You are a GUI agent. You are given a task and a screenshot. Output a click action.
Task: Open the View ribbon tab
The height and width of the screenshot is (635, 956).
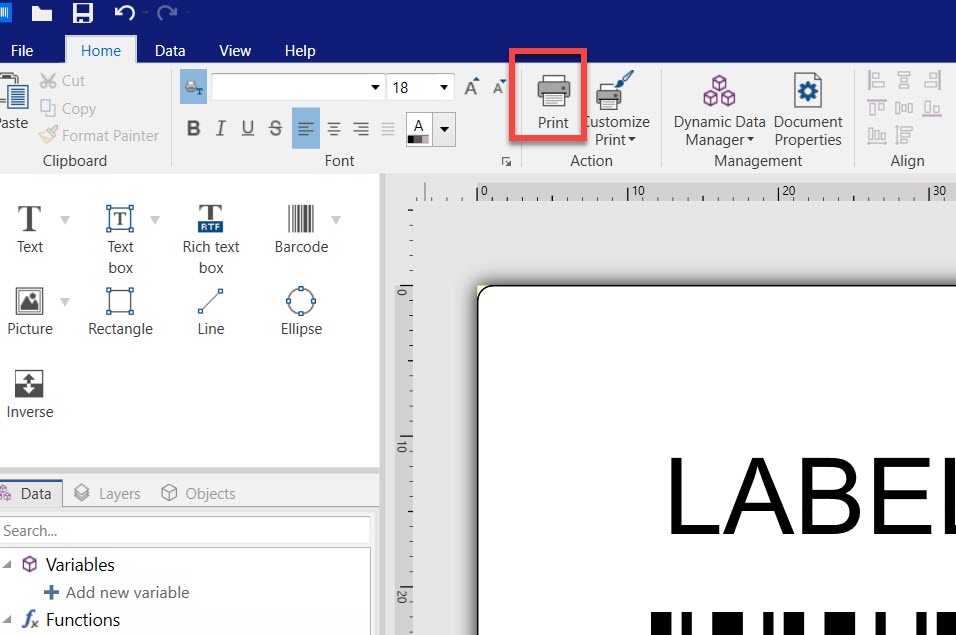pos(235,50)
